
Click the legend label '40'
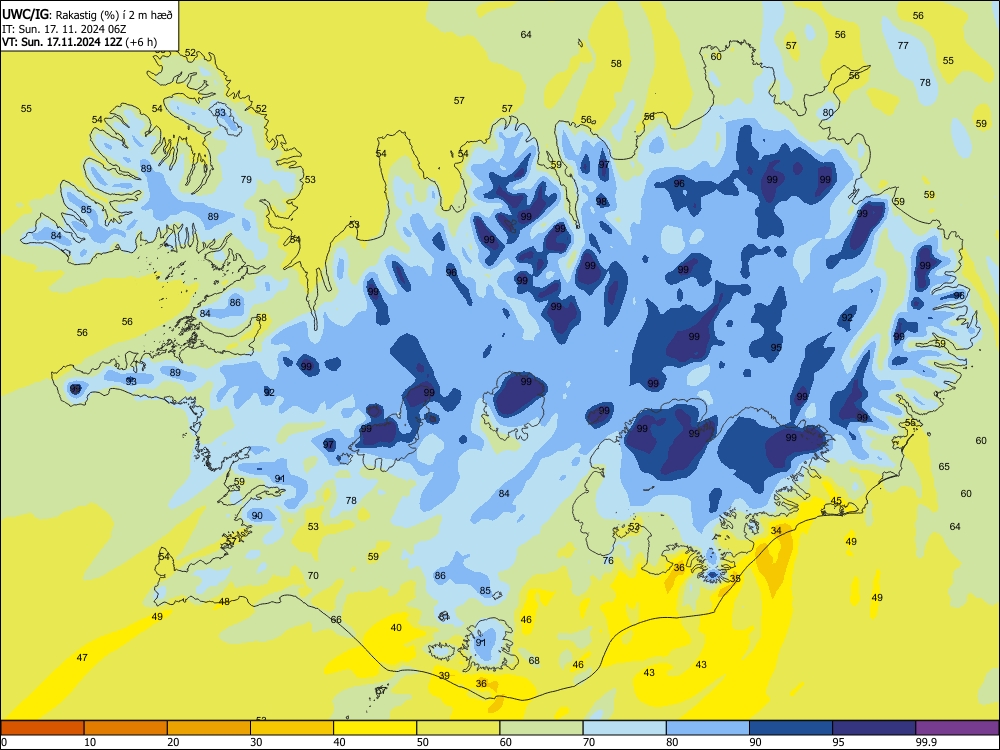pyautogui.click(x=339, y=742)
